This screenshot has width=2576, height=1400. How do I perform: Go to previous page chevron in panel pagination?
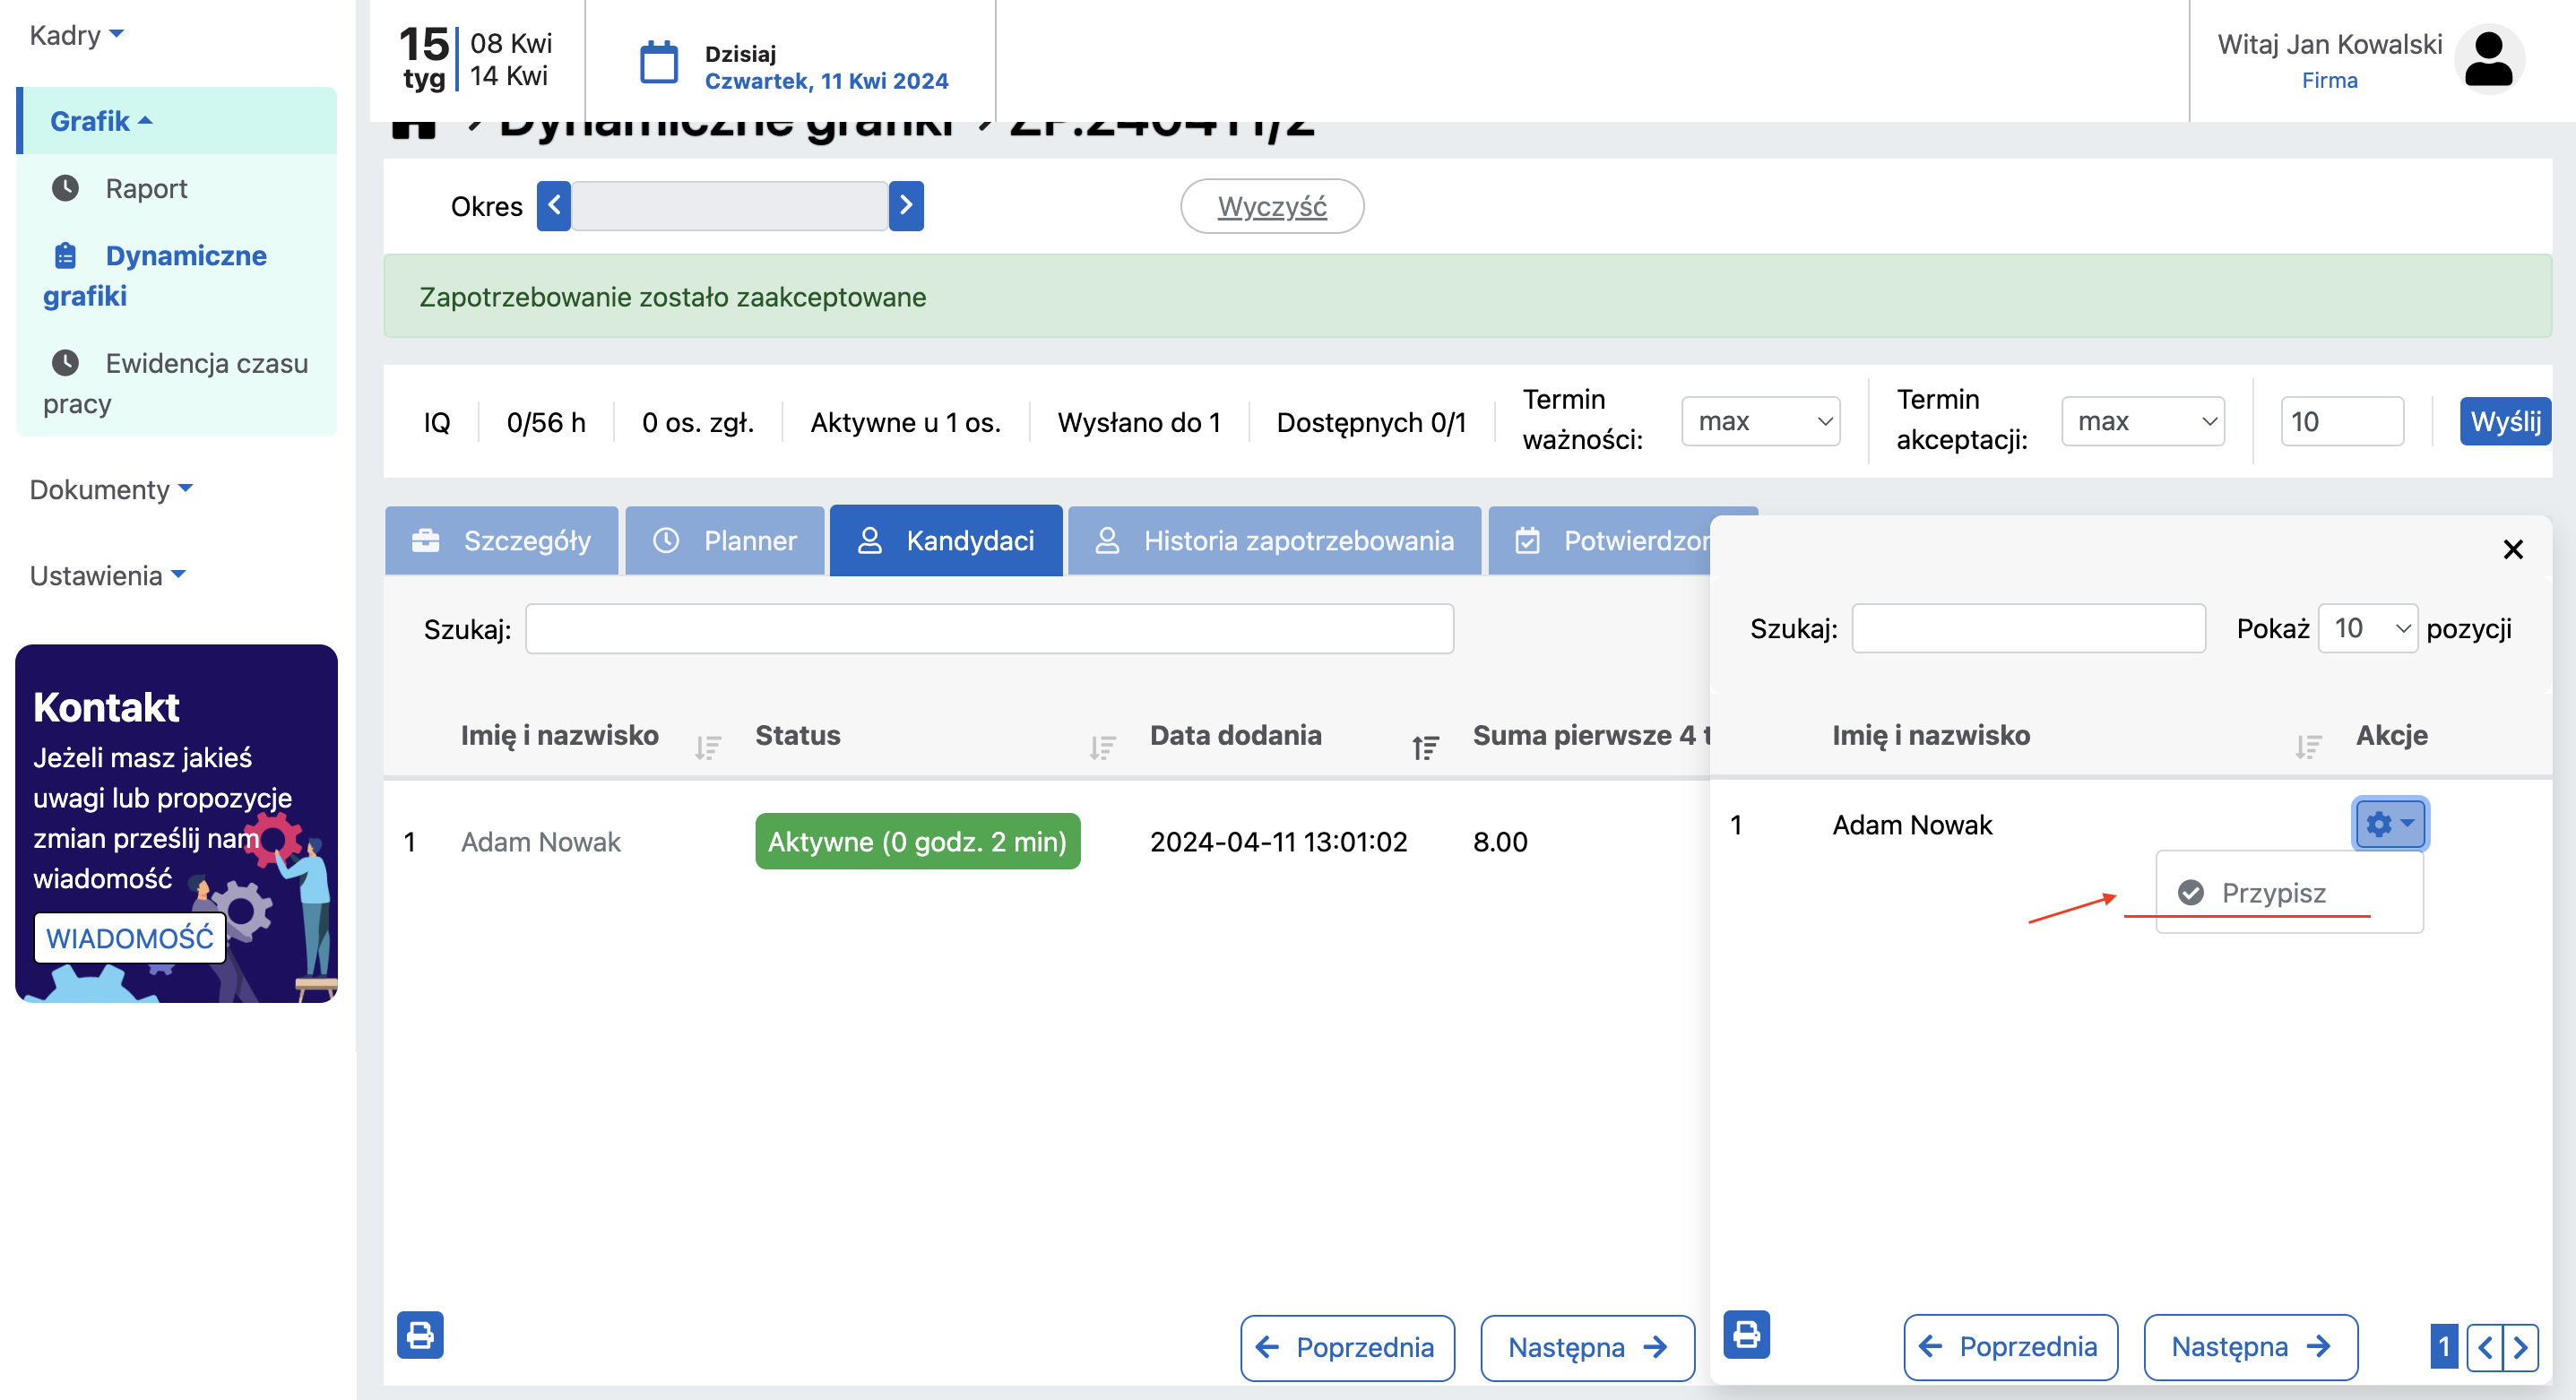tap(2484, 1347)
